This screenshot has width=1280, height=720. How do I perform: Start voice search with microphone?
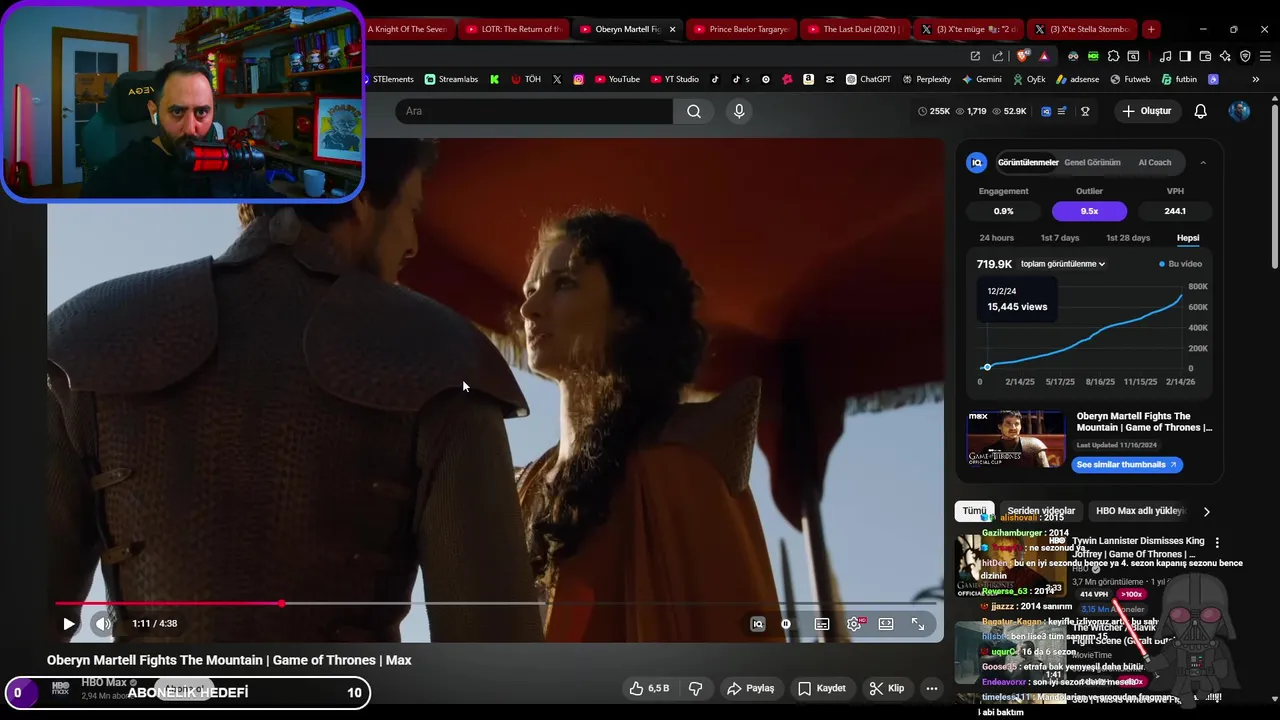tap(739, 111)
